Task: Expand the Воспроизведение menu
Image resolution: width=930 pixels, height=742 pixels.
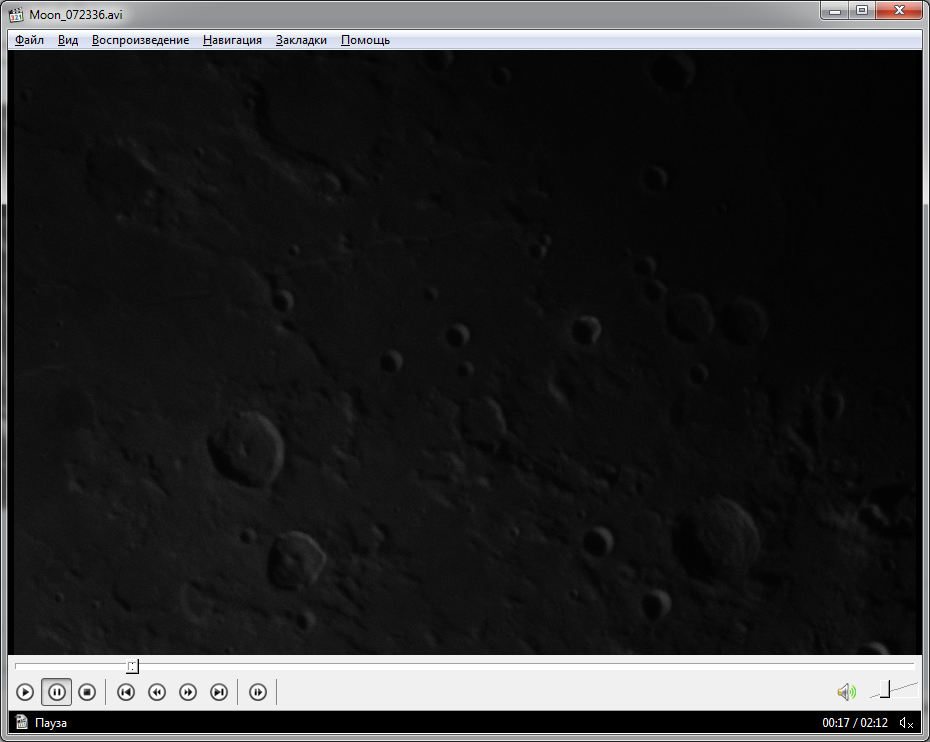Action: pyautogui.click(x=140, y=40)
